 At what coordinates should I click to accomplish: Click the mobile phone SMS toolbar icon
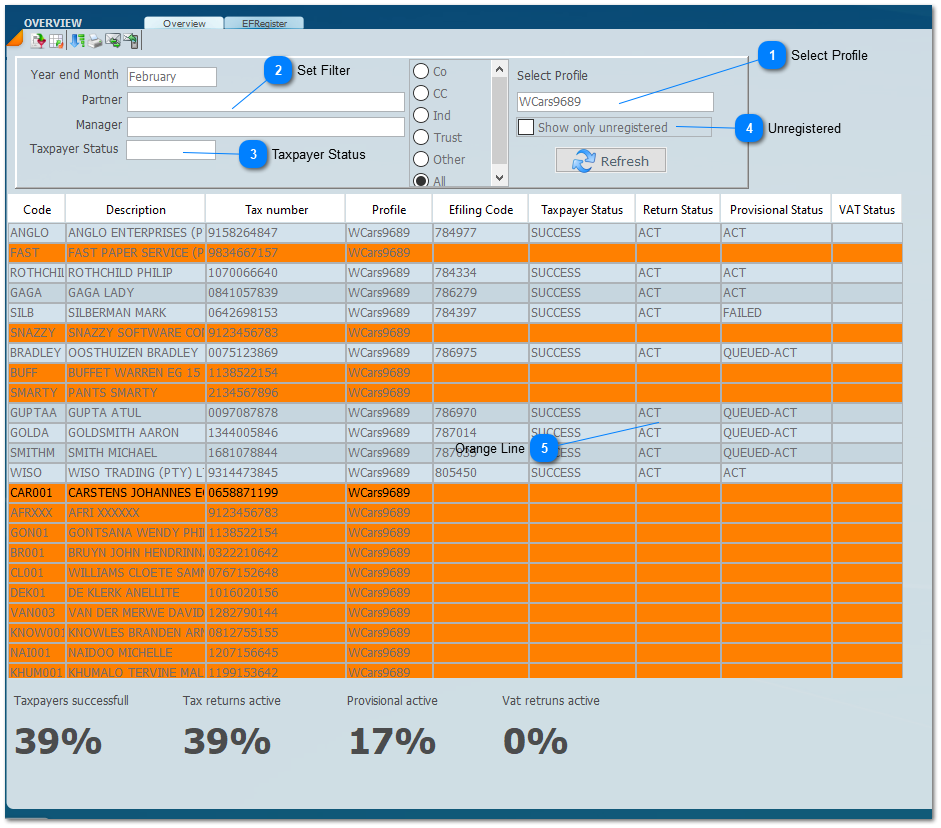tap(131, 41)
